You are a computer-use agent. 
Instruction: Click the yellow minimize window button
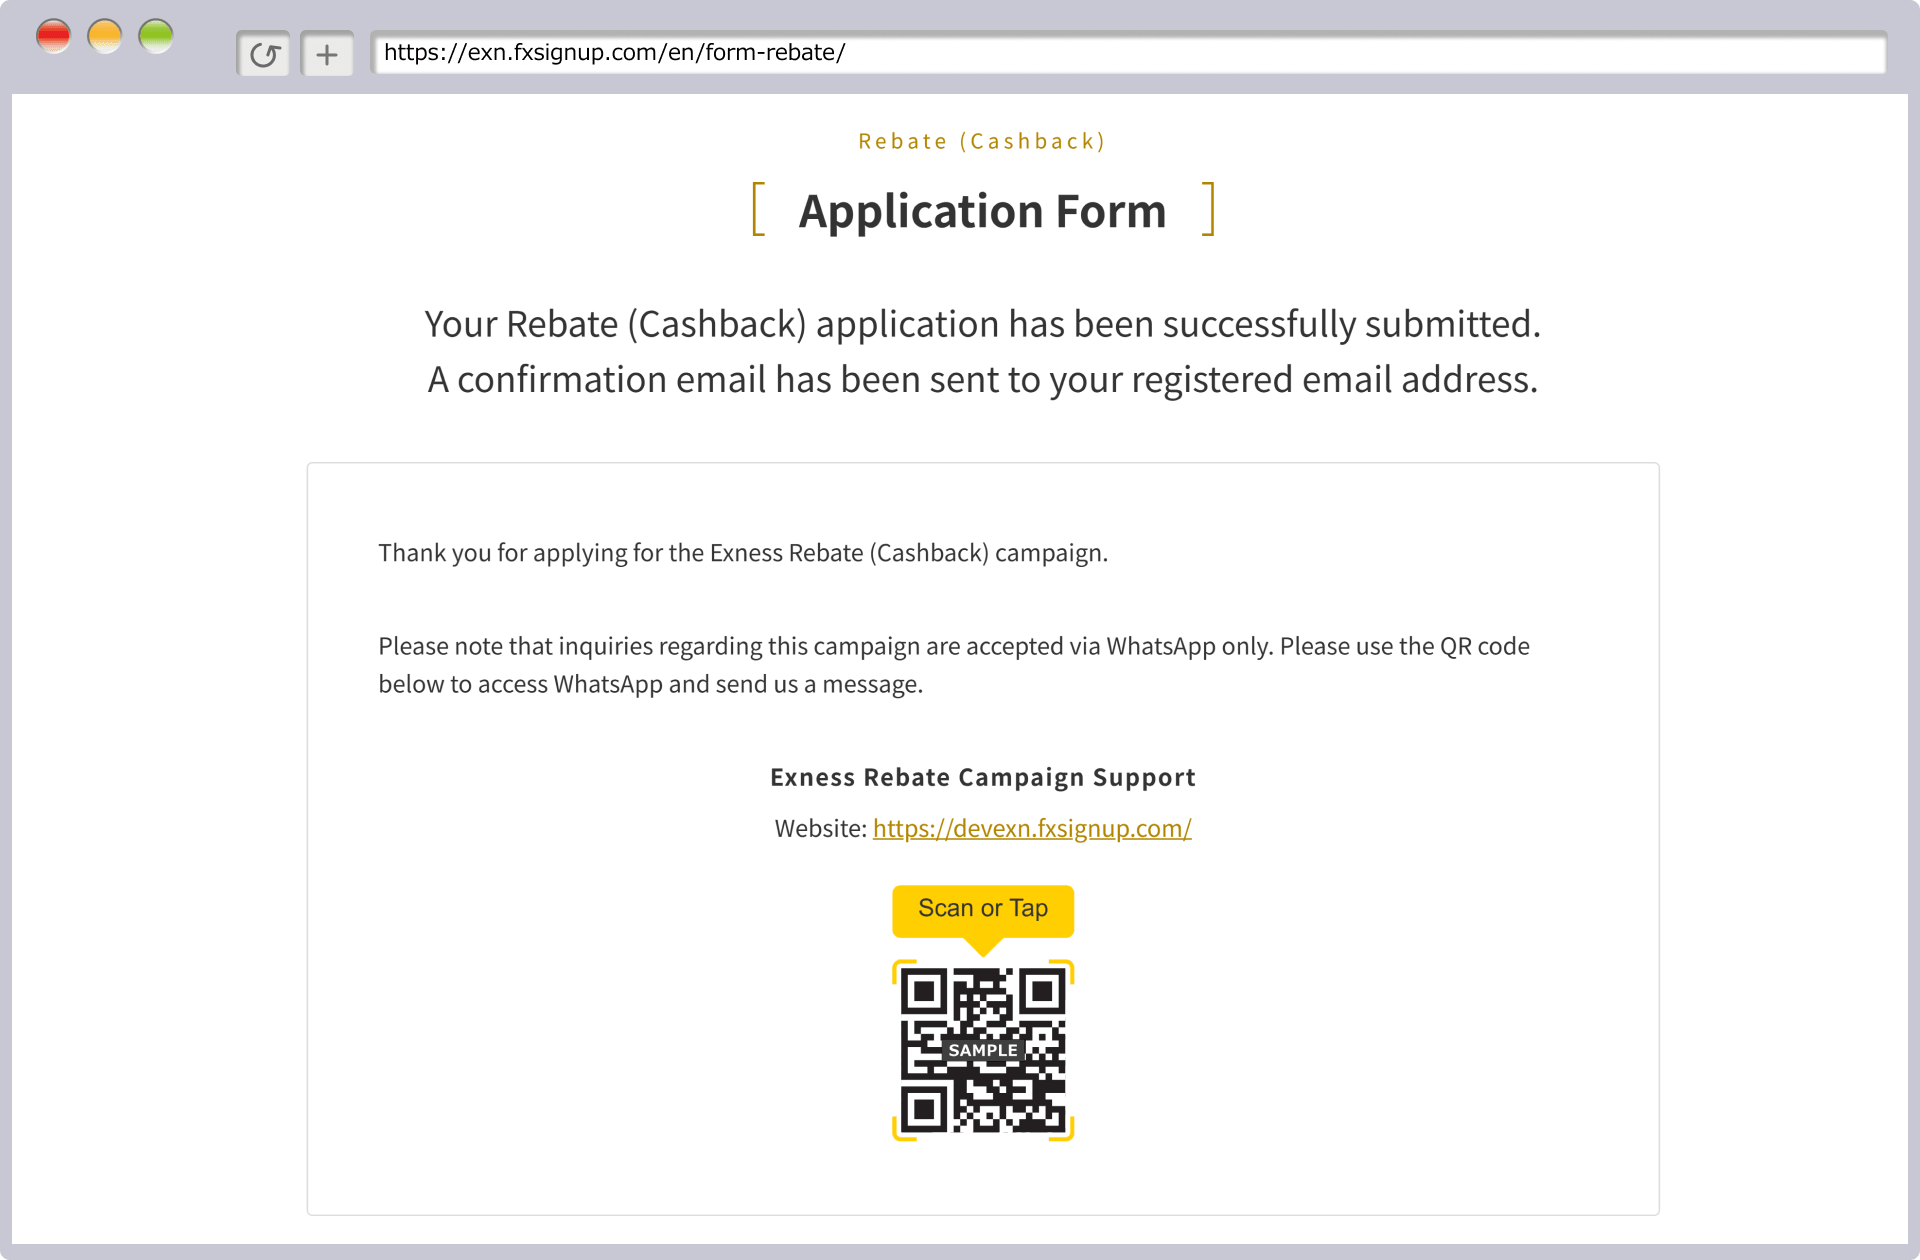[105, 37]
